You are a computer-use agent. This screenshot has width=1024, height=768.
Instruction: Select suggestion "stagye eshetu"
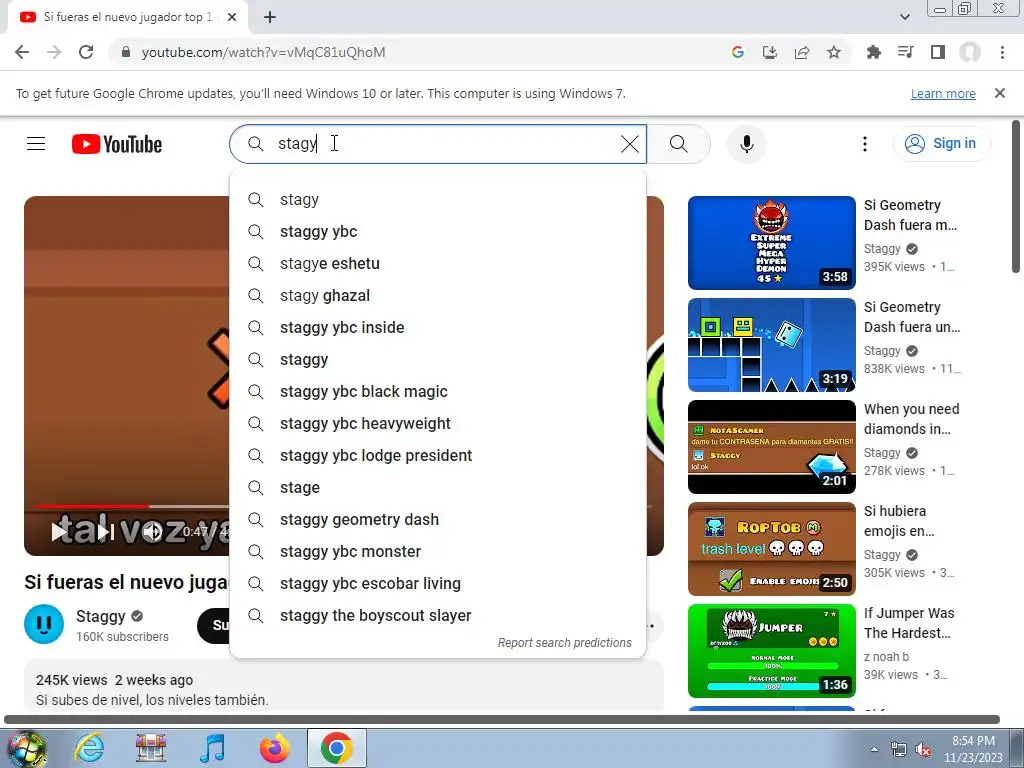[438, 264]
